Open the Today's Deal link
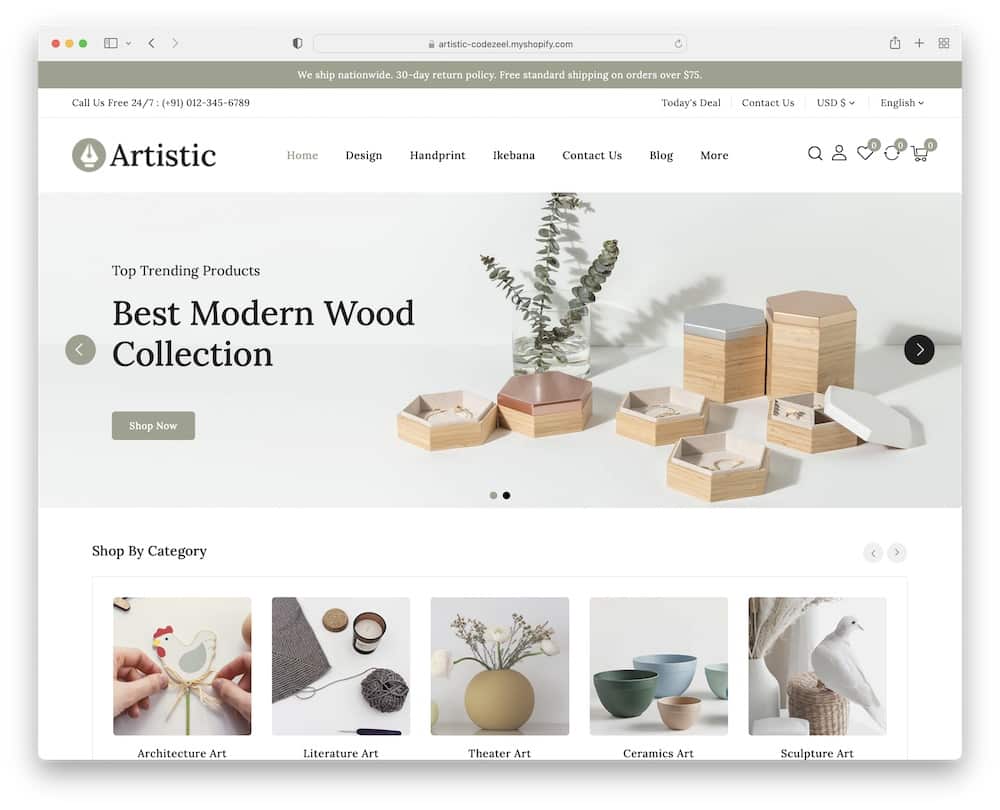 click(691, 103)
